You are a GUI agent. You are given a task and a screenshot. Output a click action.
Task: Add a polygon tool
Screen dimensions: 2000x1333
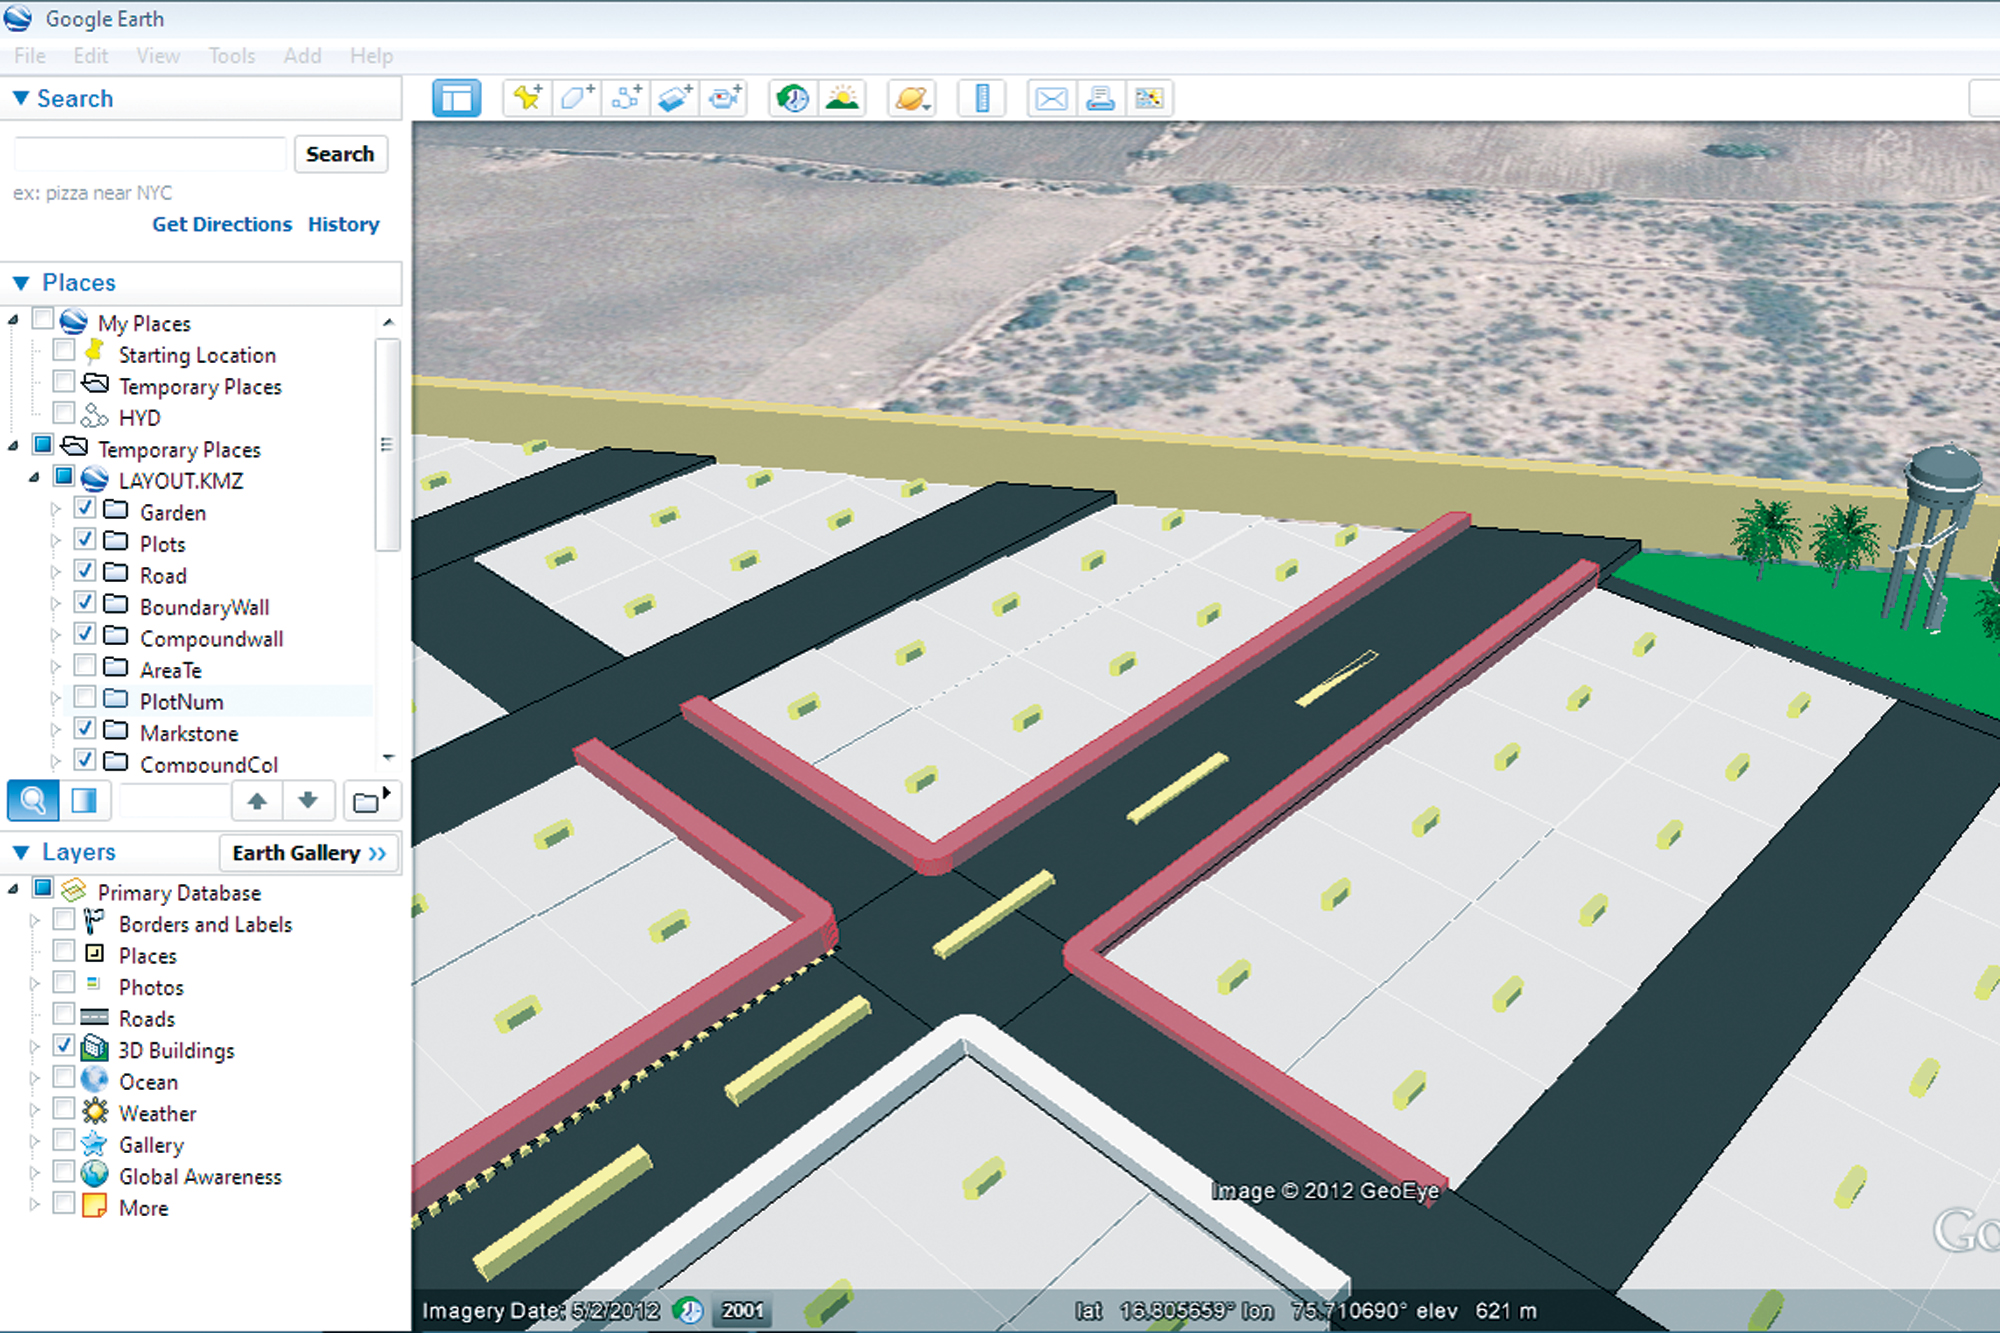[577, 98]
